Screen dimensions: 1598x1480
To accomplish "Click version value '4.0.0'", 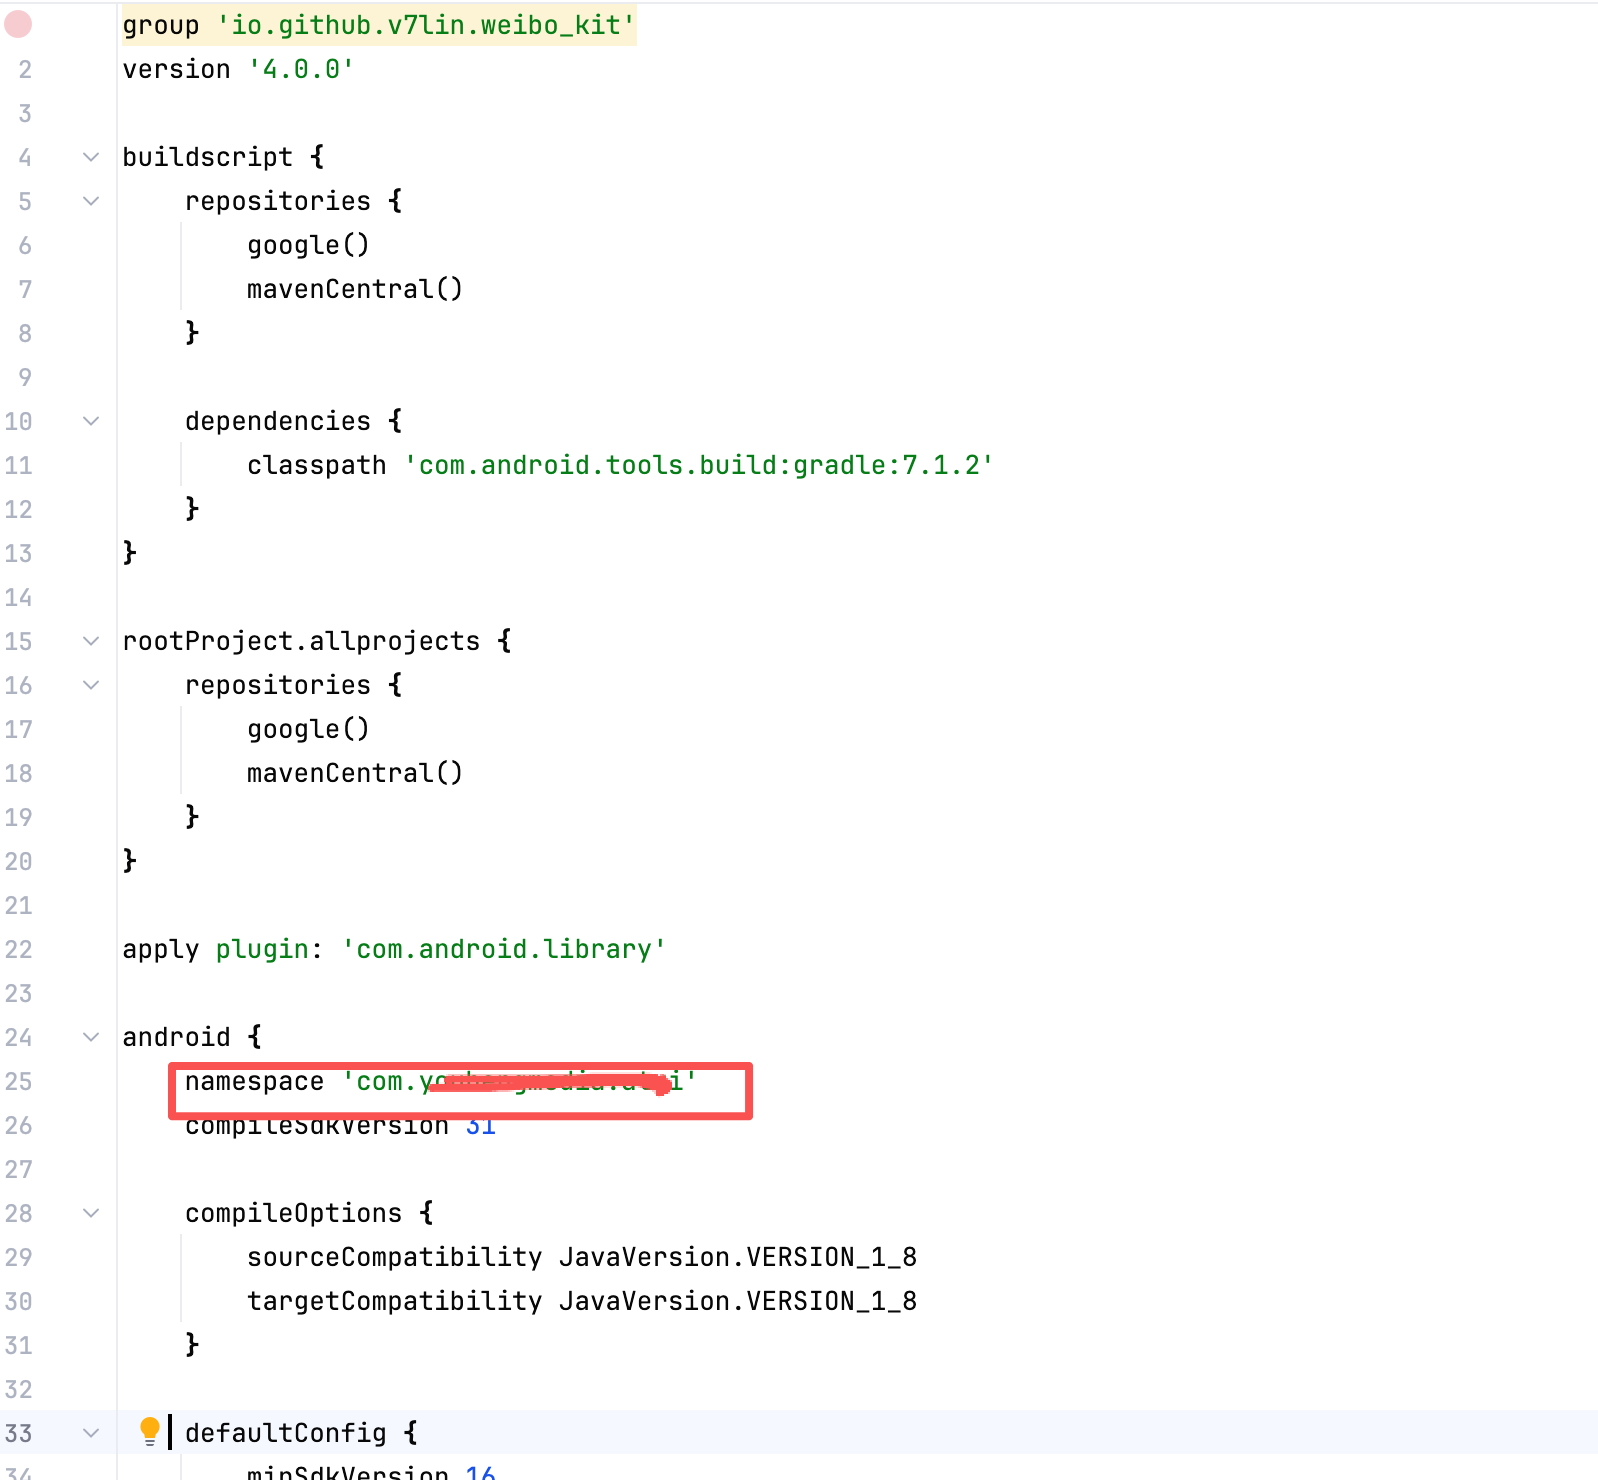I will click(301, 69).
